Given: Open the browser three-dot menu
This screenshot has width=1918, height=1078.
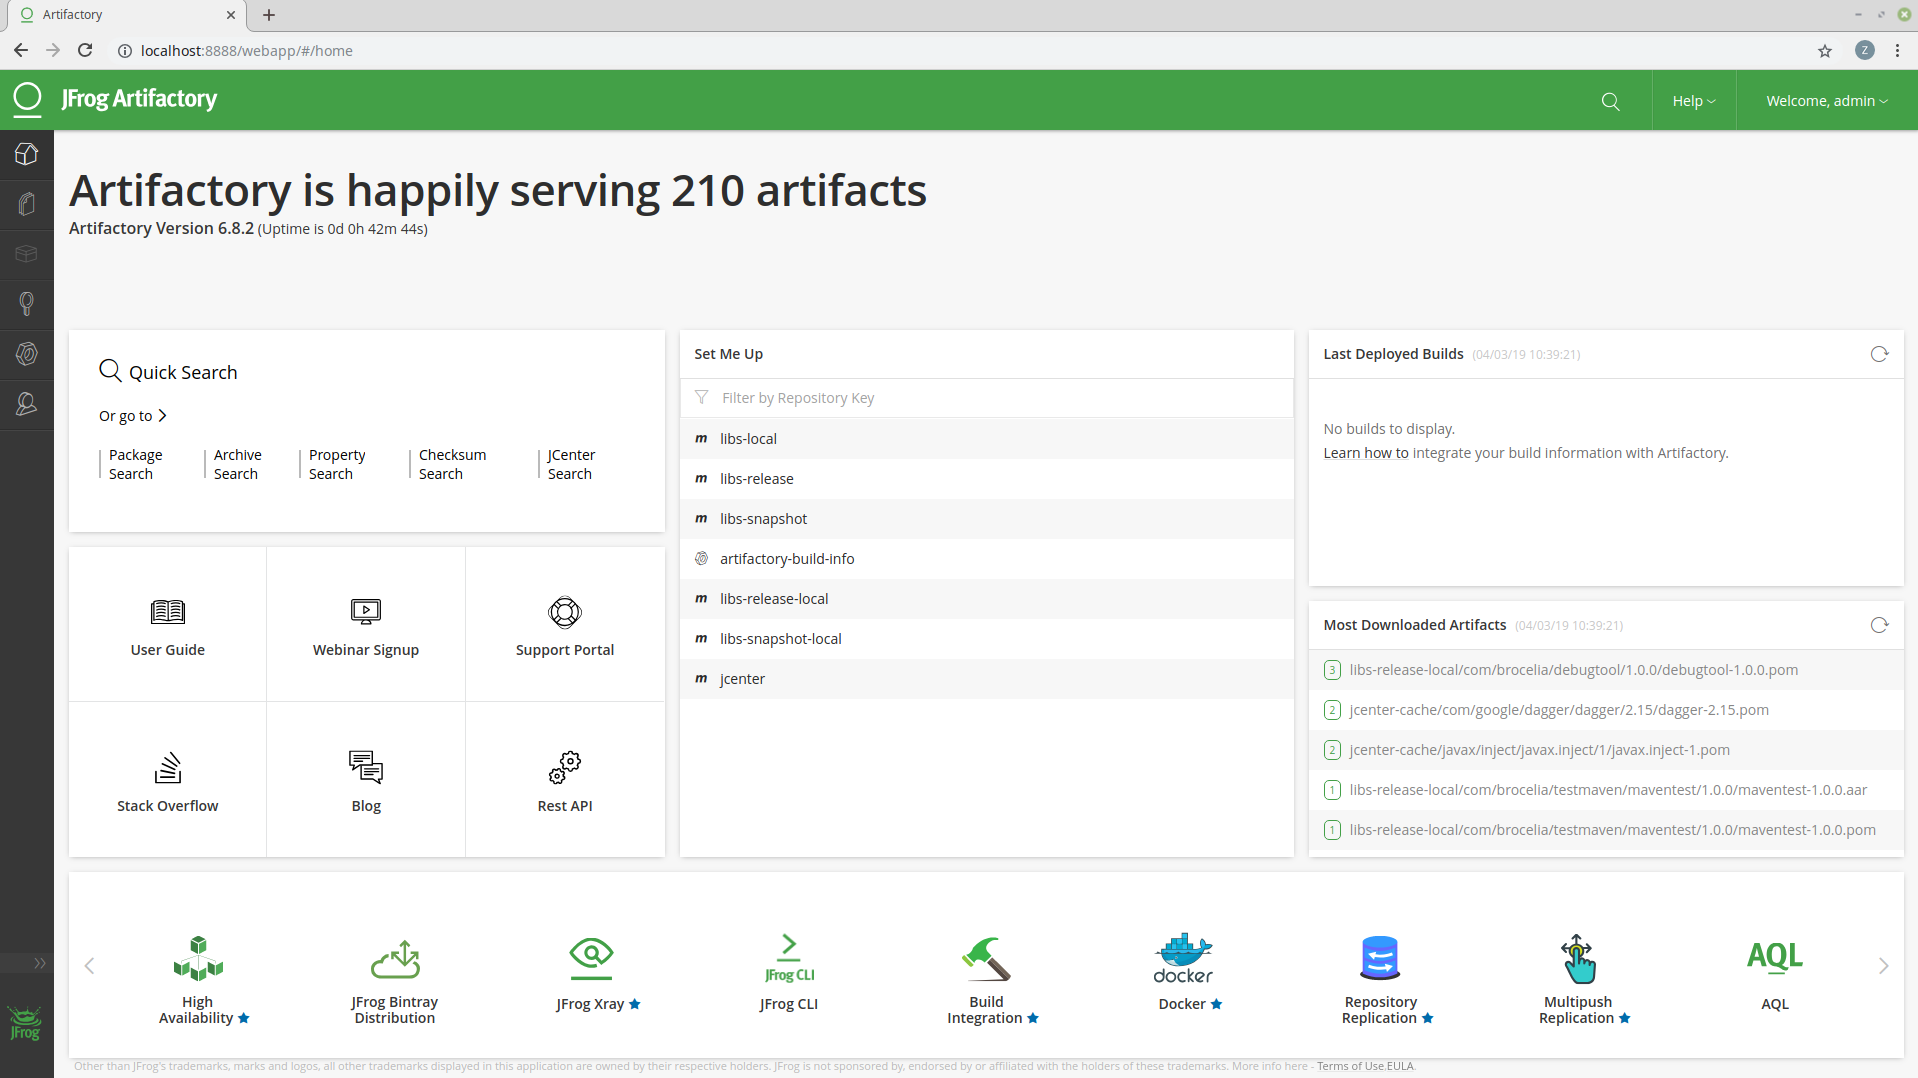Looking at the screenshot, I should pyautogui.click(x=1897, y=50).
